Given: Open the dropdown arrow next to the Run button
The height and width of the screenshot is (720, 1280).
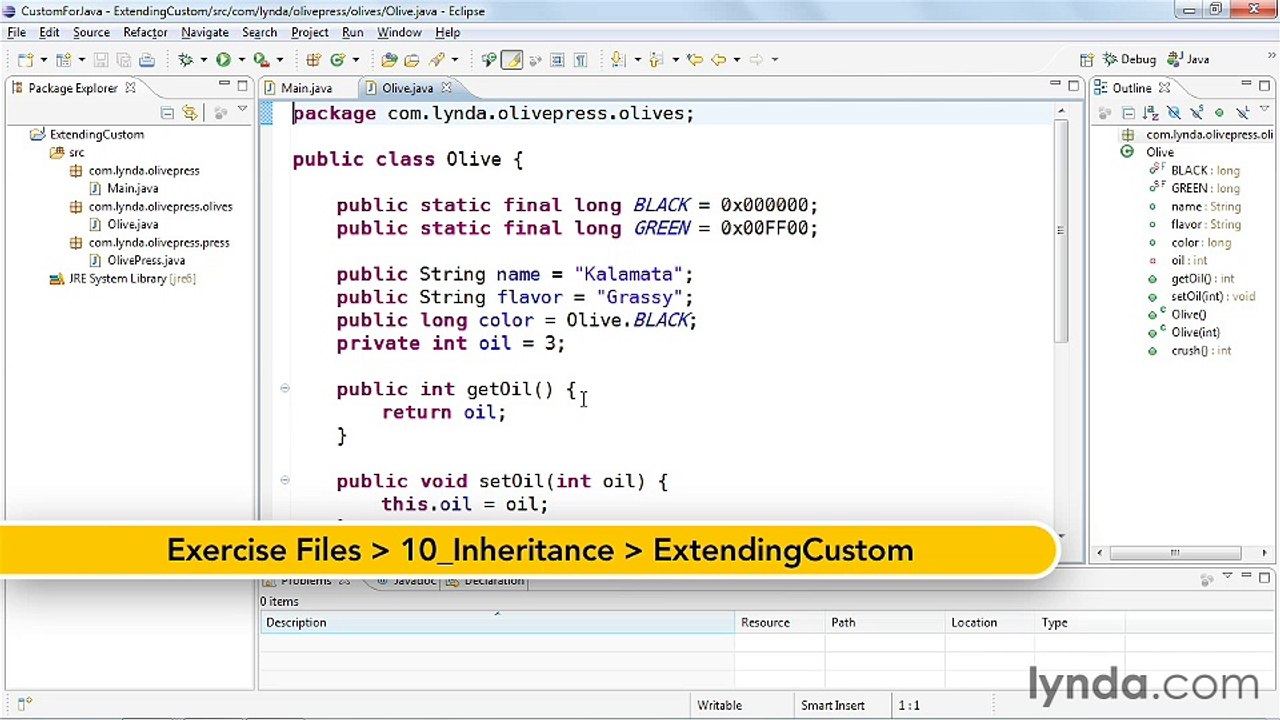Looking at the screenshot, I should click(x=242, y=60).
